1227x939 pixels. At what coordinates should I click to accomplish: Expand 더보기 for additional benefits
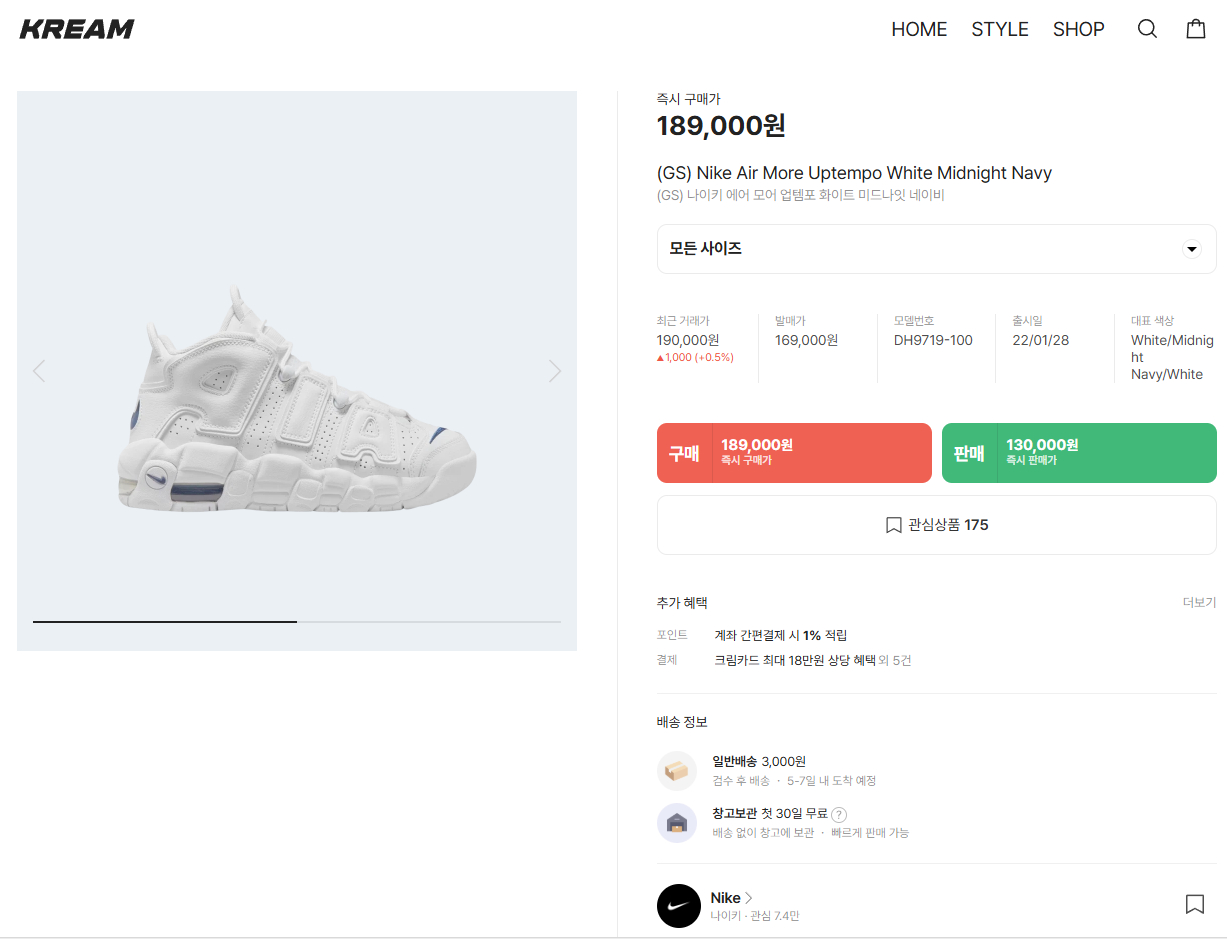1199,602
